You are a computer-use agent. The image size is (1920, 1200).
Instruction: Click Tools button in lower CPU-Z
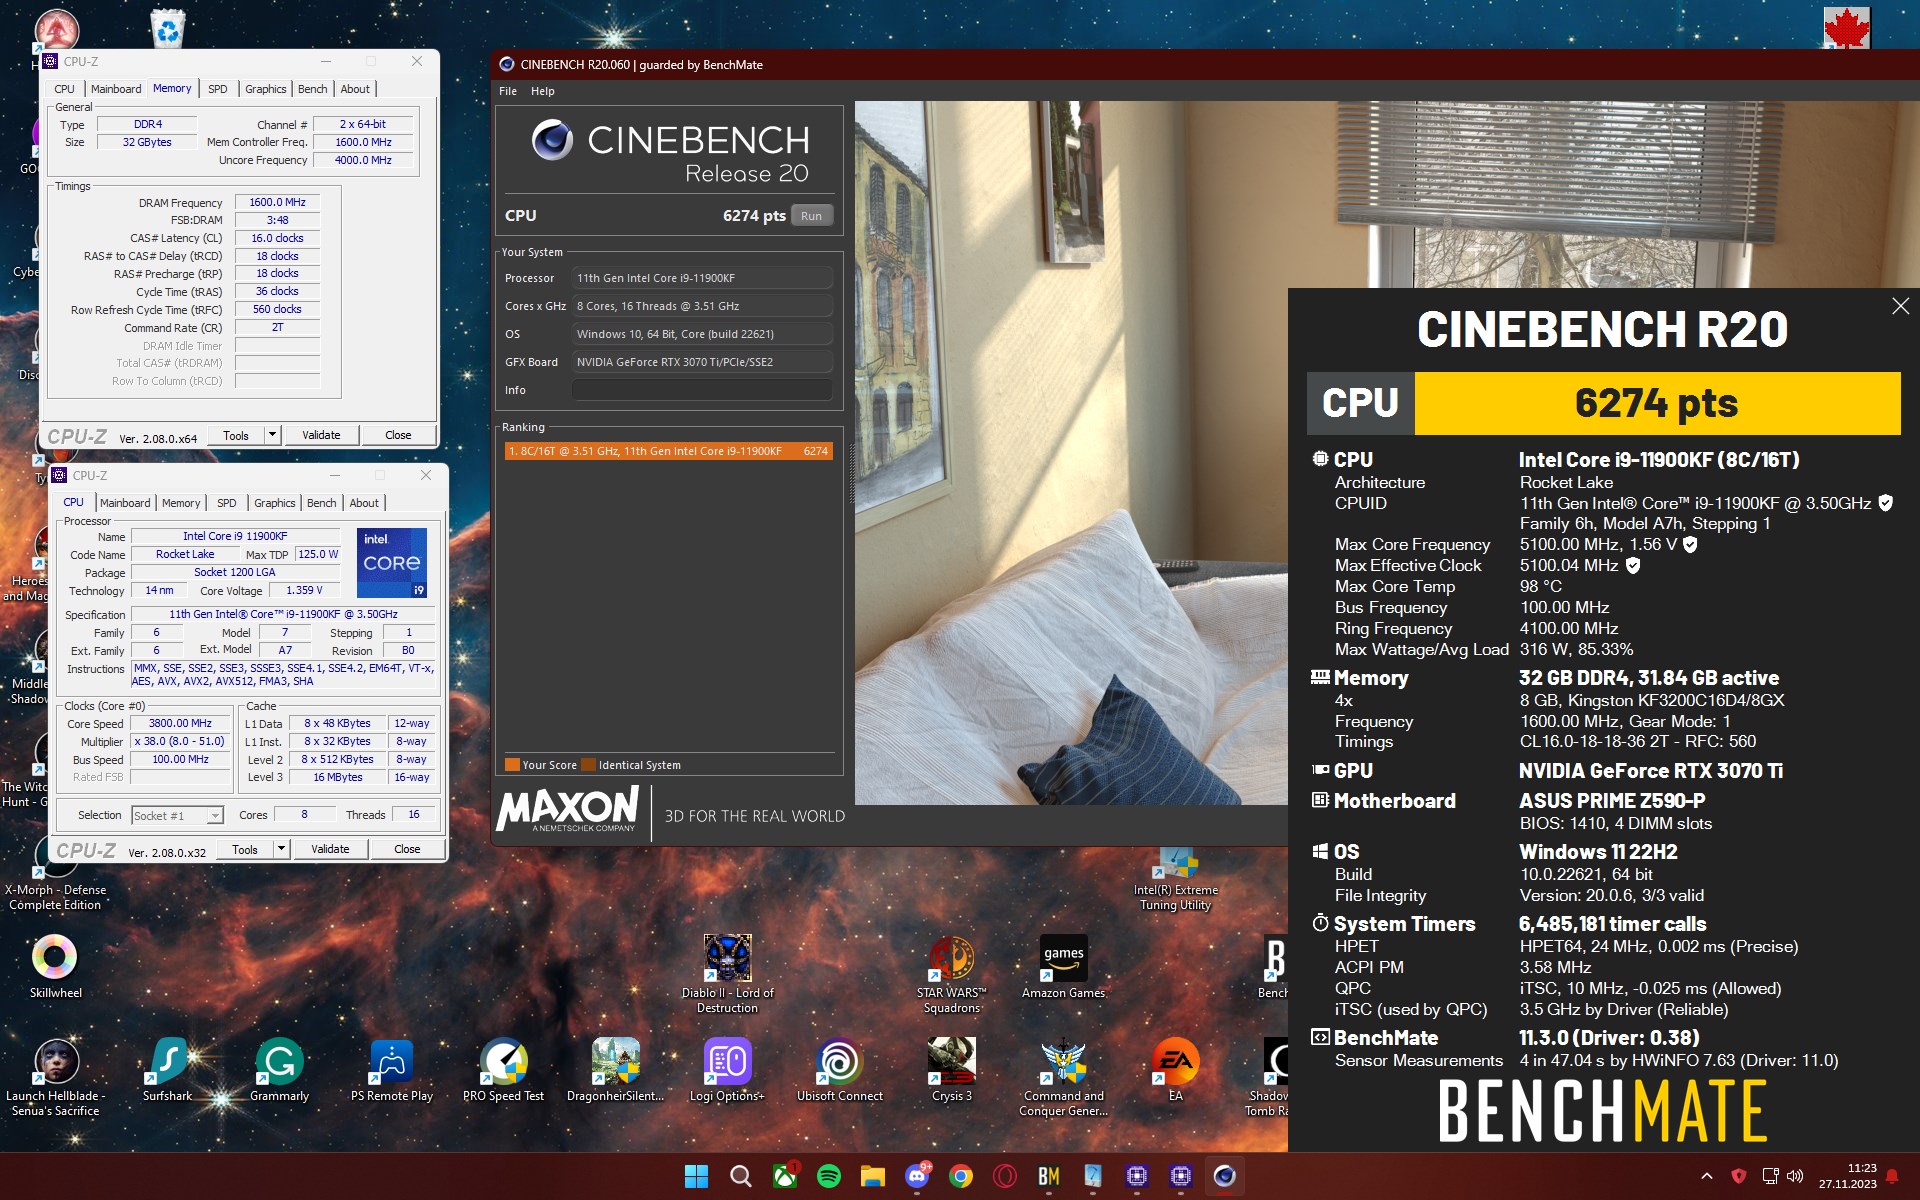click(x=245, y=849)
